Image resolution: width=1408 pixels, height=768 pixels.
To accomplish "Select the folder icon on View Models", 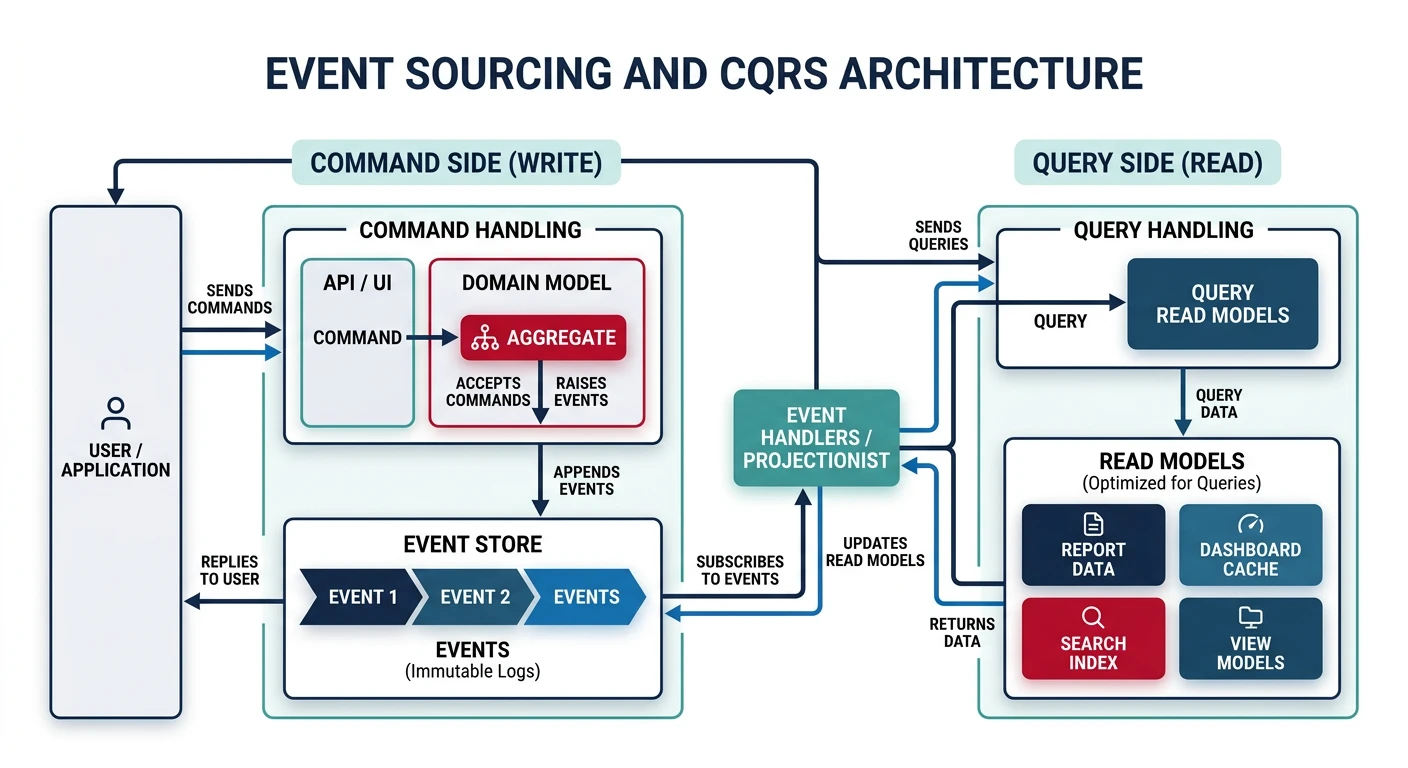I will [1251, 618].
